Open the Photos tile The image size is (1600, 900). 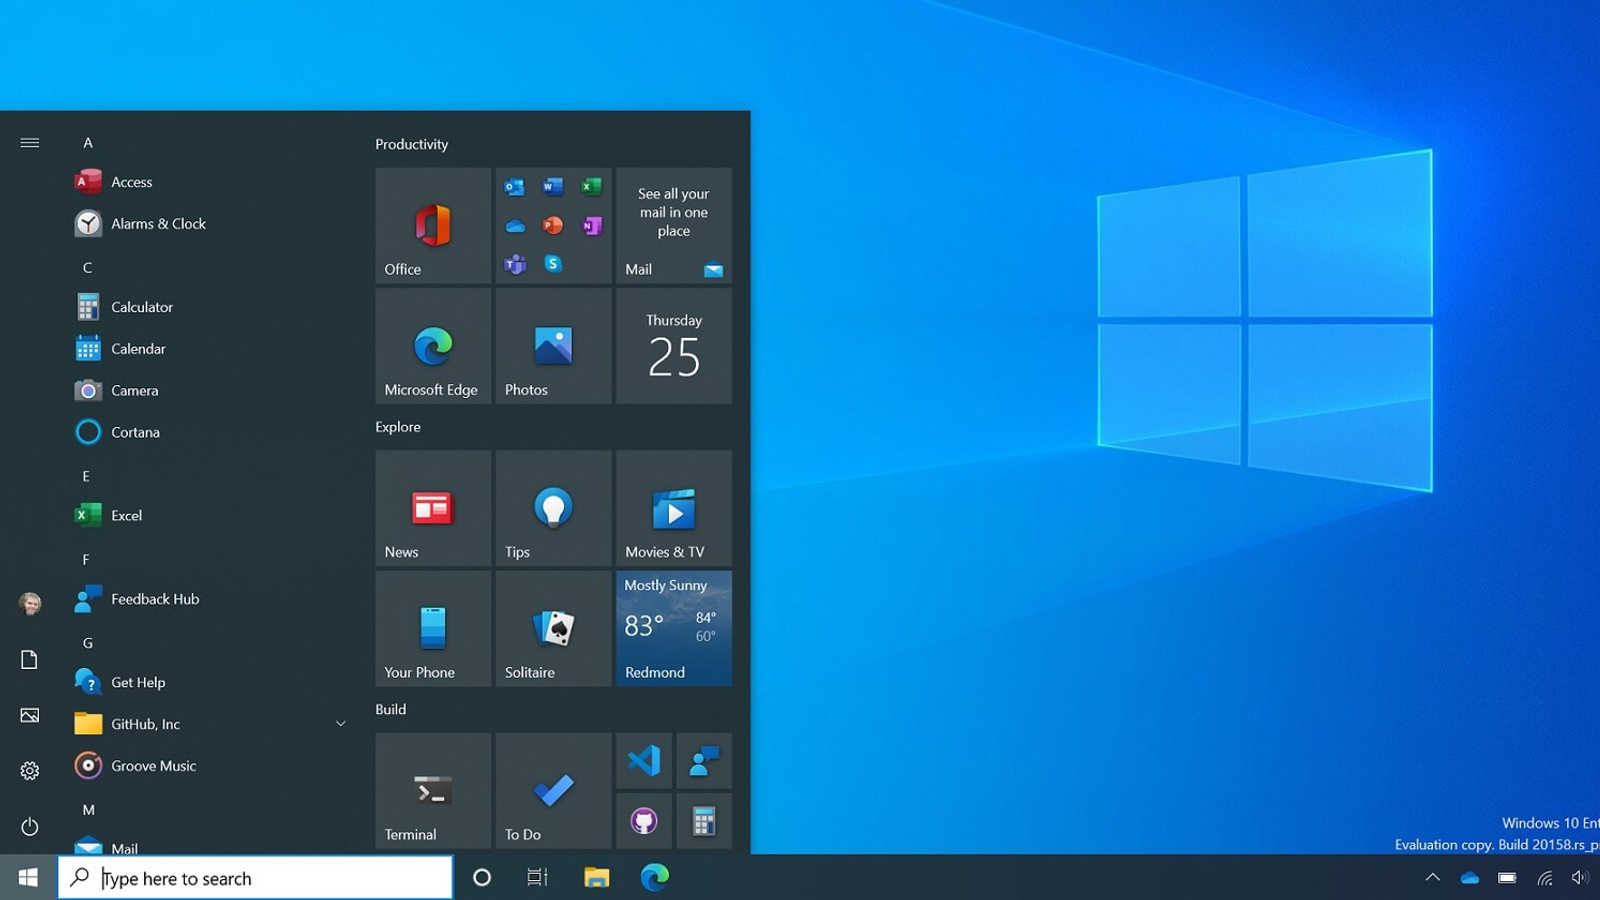pyautogui.click(x=553, y=346)
